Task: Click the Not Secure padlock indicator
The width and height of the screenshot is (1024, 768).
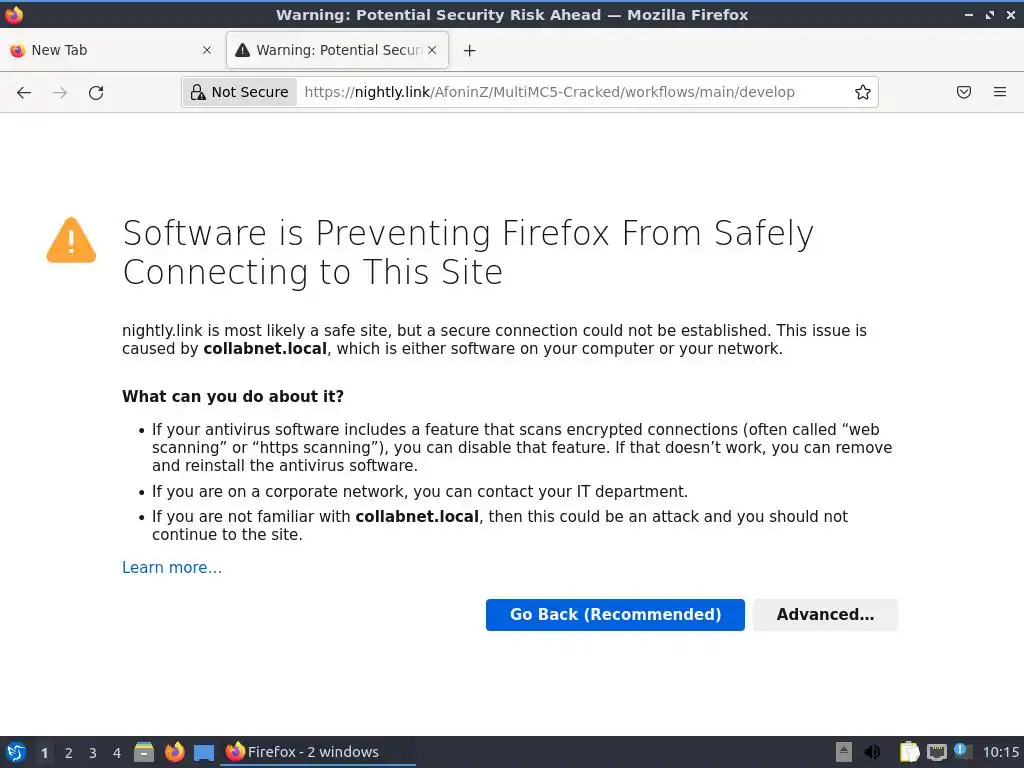Action: click(x=240, y=92)
